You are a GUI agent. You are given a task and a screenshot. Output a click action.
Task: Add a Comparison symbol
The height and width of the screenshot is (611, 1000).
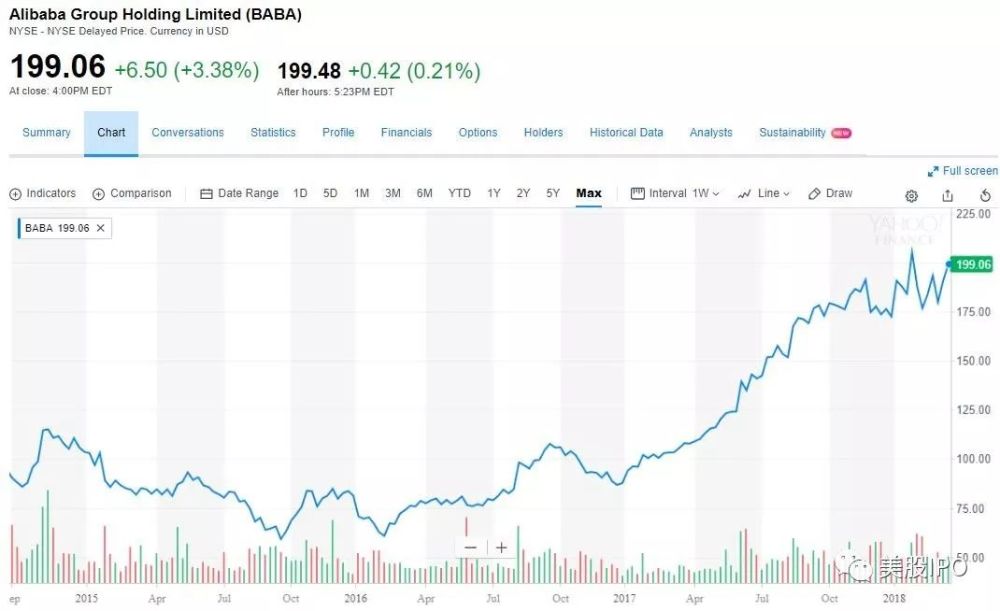coord(99,194)
